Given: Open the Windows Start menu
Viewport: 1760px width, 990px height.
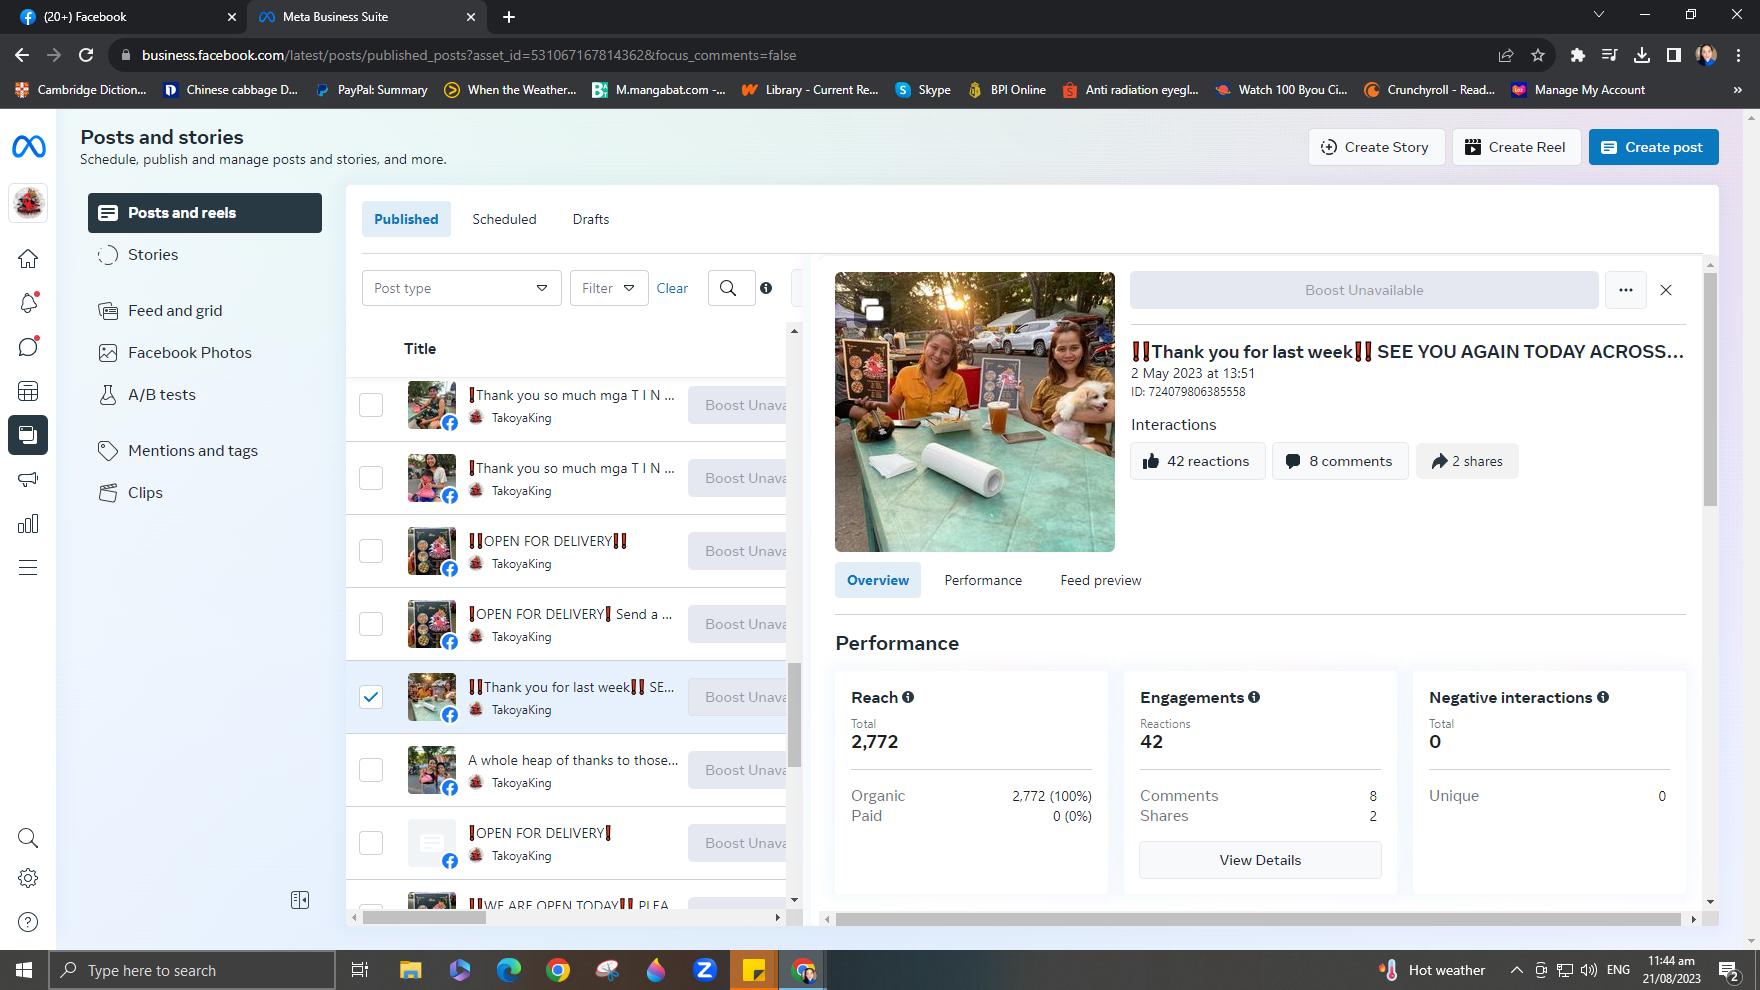Looking at the screenshot, I should [x=24, y=970].
